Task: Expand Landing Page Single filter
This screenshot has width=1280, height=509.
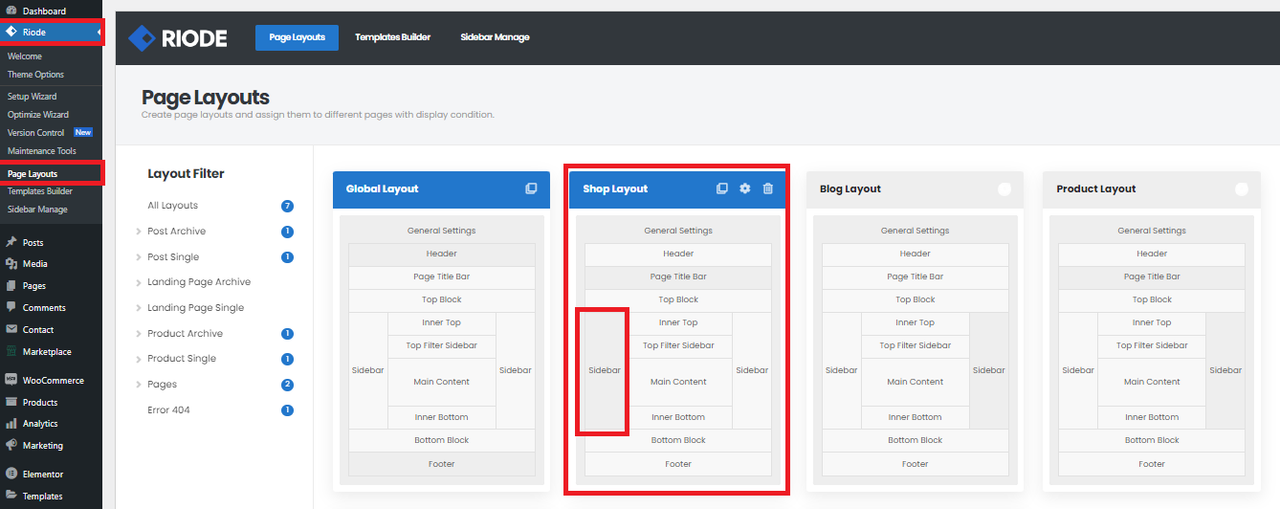Action: click(x=138, y=308)
